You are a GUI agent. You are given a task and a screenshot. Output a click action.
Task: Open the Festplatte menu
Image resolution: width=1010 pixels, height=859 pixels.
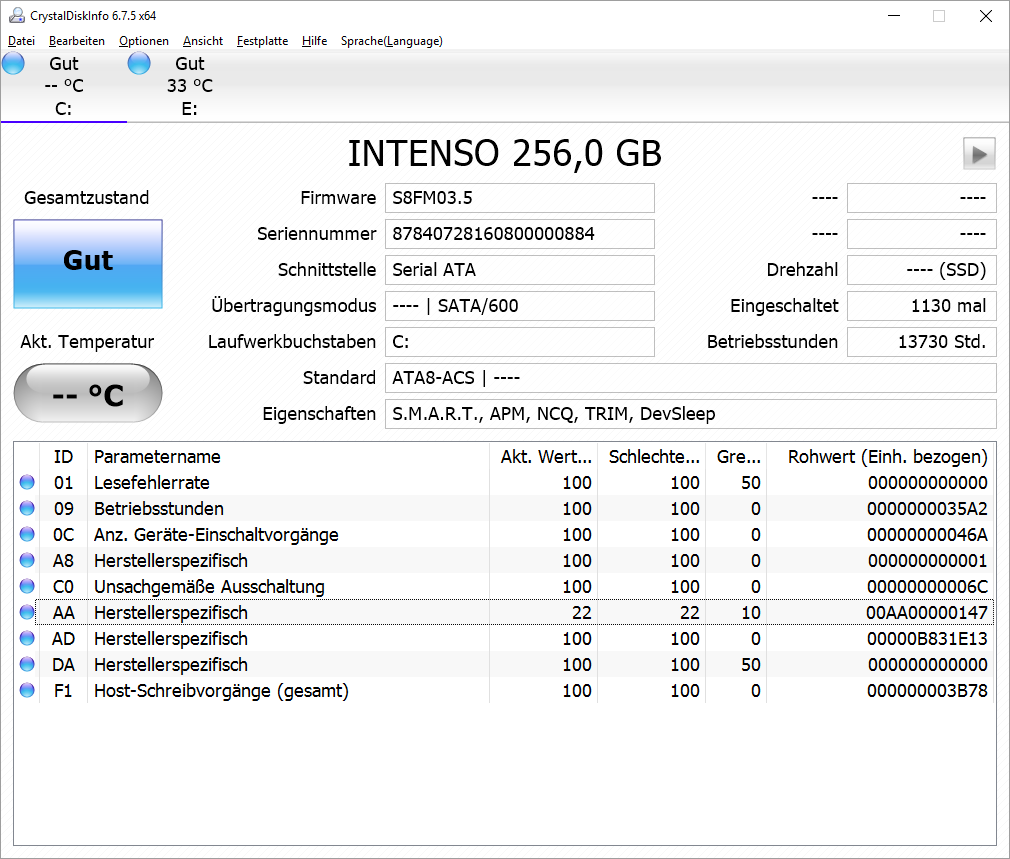(x=262, y=41)
